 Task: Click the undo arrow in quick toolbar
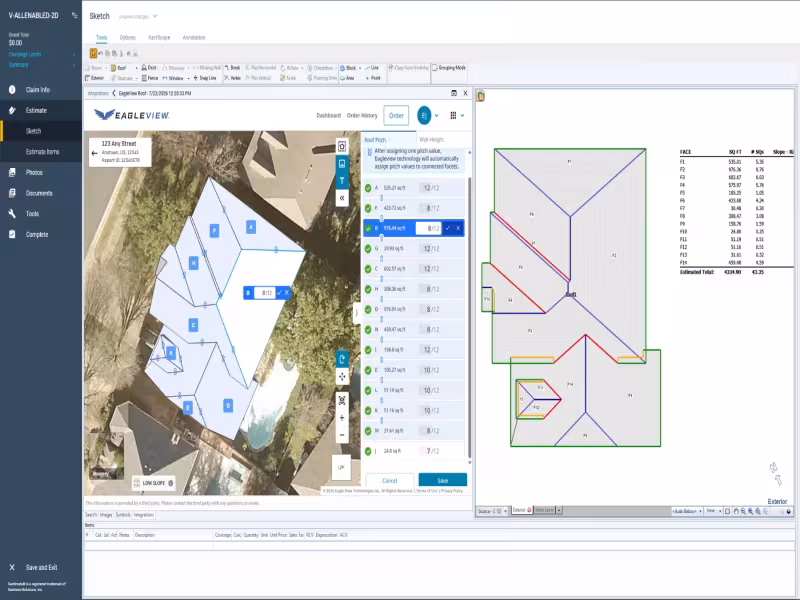pyautogui.click(x=101, y=53)
